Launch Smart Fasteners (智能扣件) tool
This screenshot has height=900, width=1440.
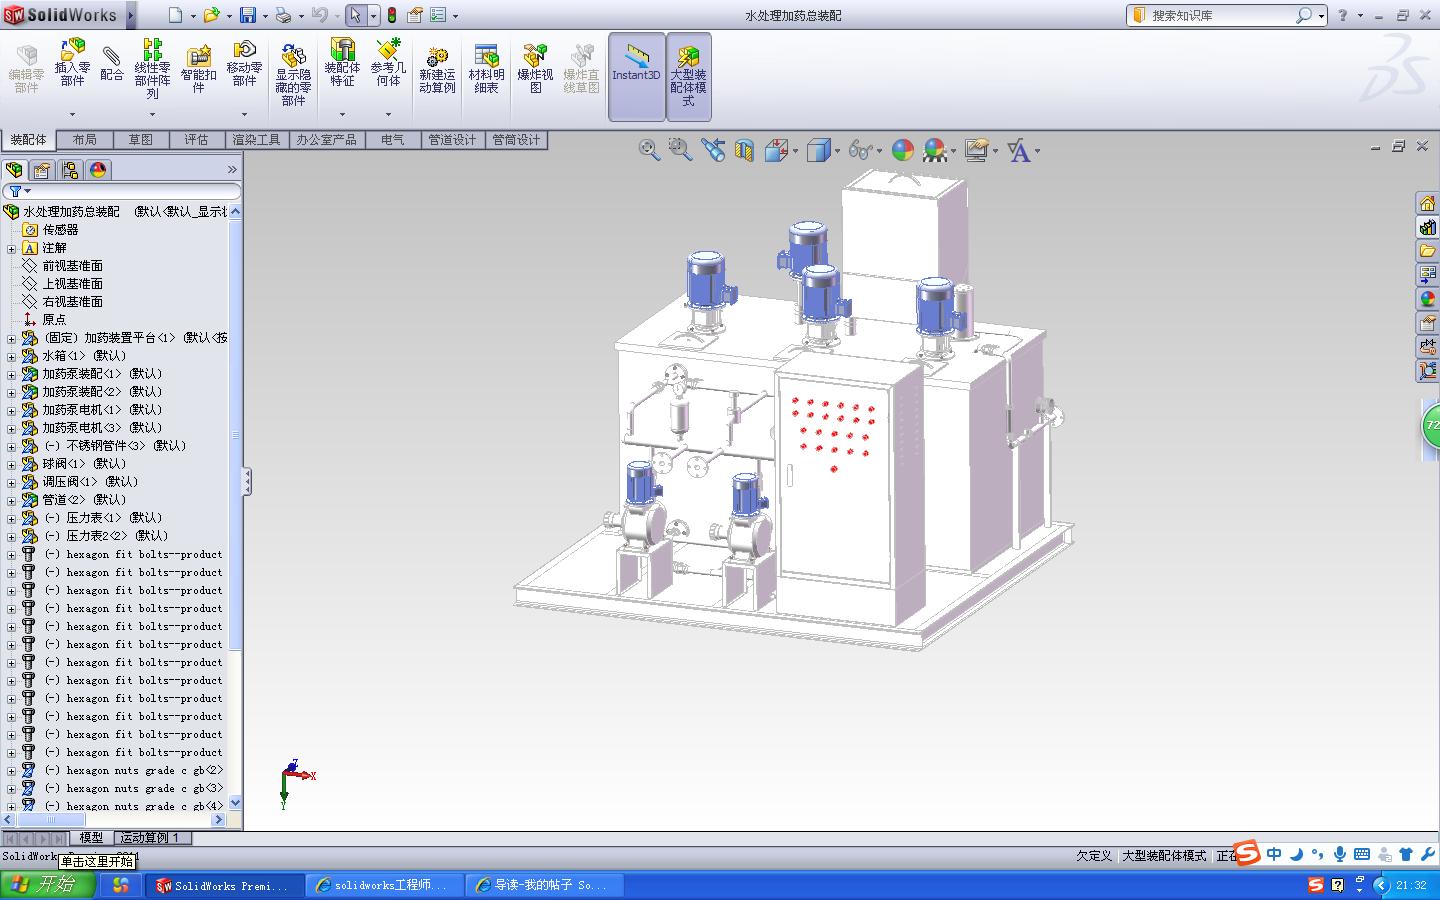pyautogui.click(x=198, y=68)
